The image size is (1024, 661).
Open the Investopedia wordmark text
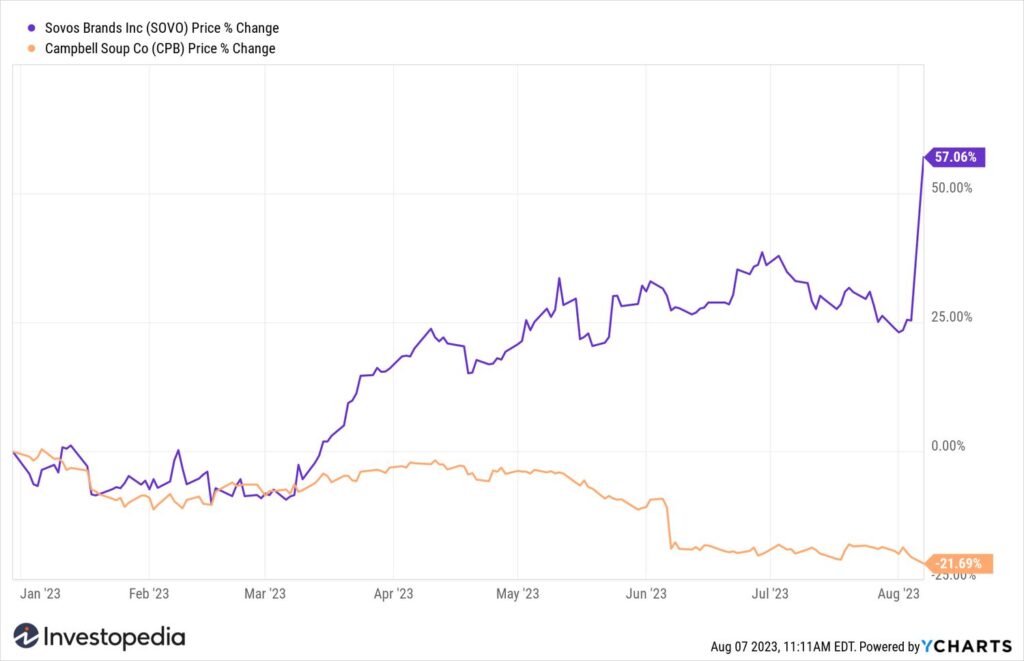click(x=114, y=637)
